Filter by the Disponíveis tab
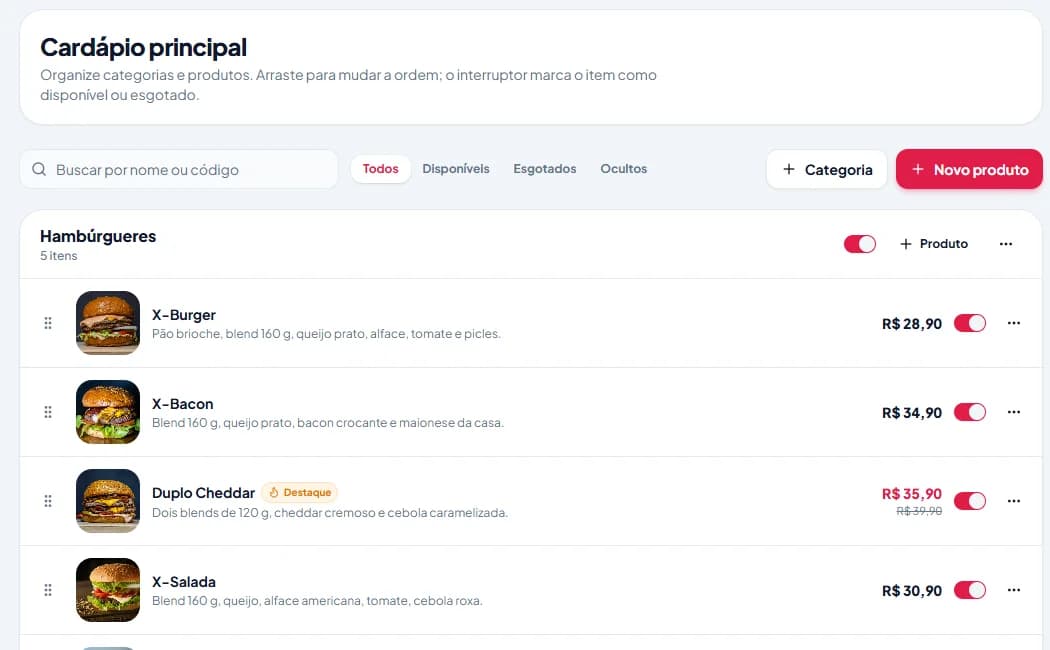 click(x=456, y=169)
